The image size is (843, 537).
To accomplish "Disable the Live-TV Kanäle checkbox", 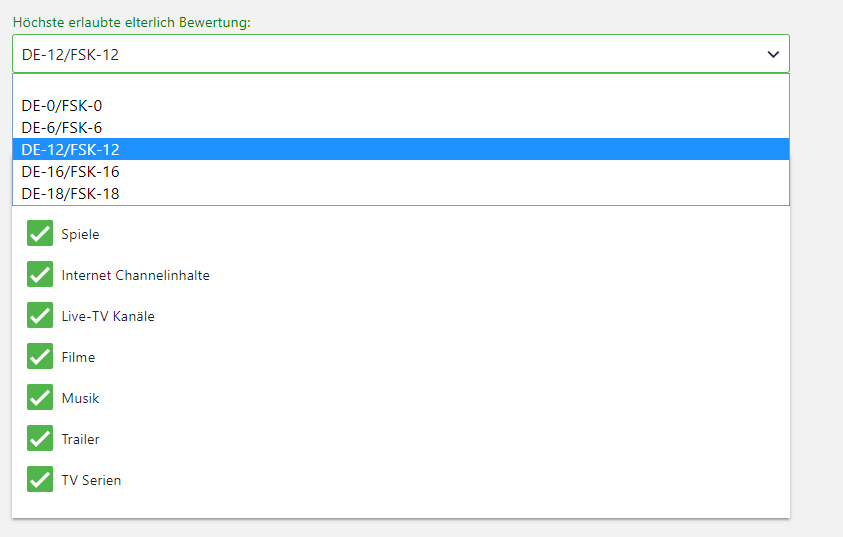I will coord(40,315).
